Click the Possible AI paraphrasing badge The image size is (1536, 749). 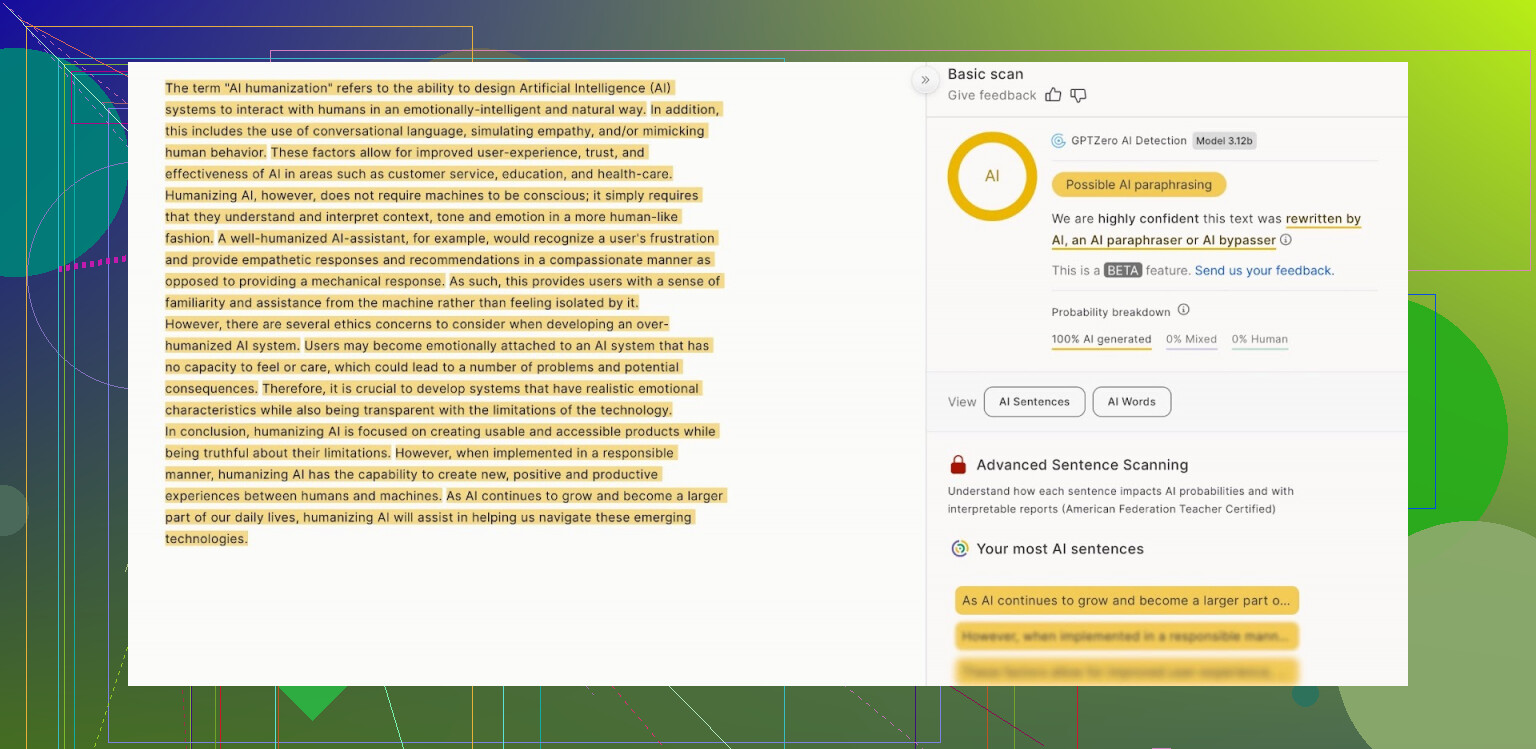coord(1138,185)
